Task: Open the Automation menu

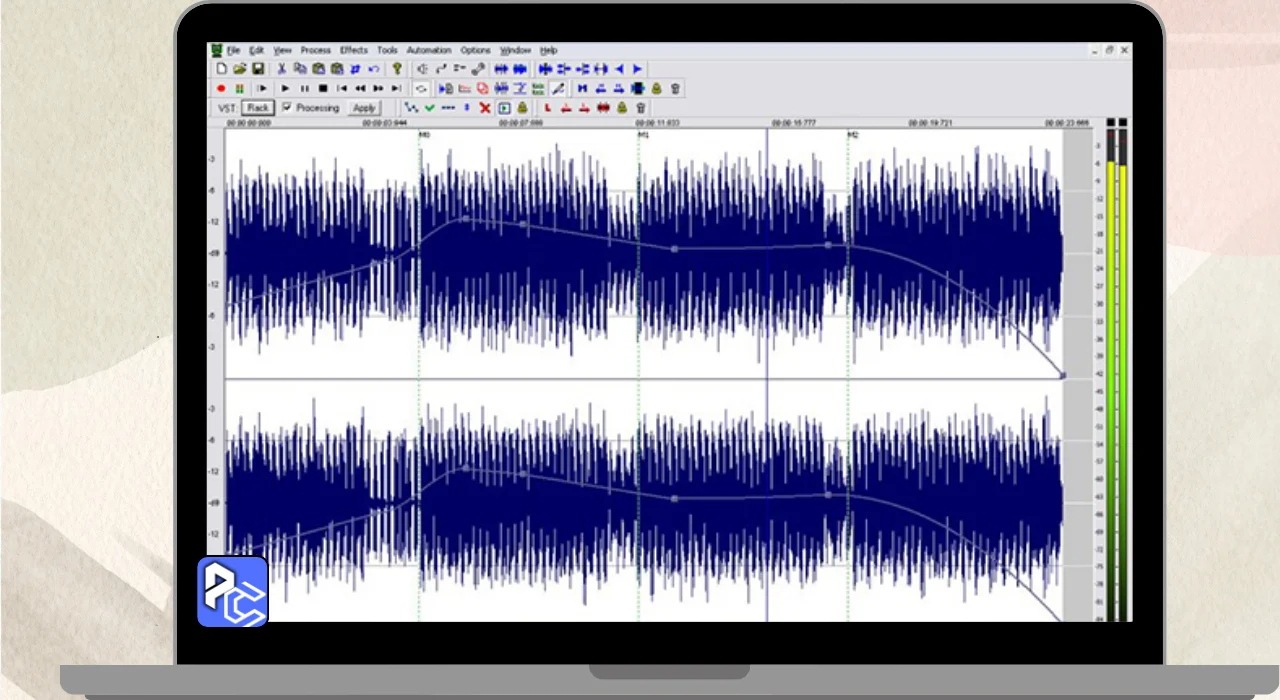Action: pyautogui.click(x=429, y=50)
